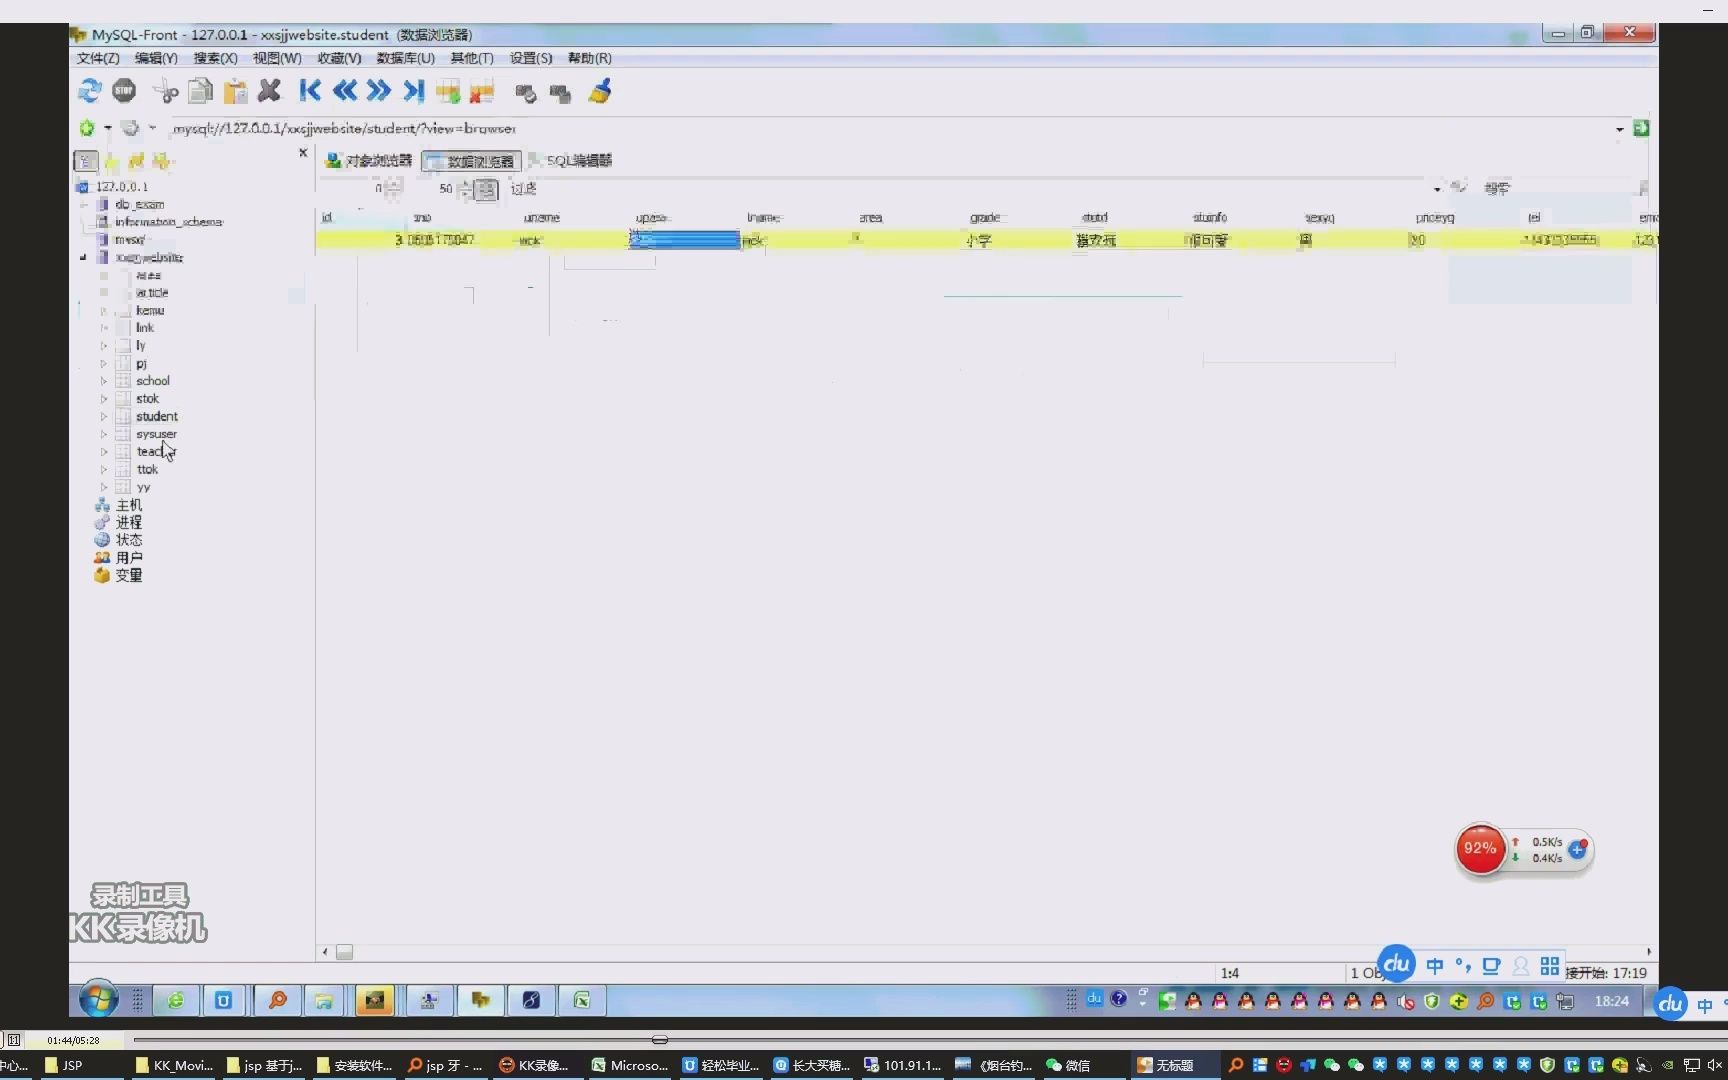Close the left navigation panel
The height and width of the screenshot is (1080, 1728).
coord(303,153)
